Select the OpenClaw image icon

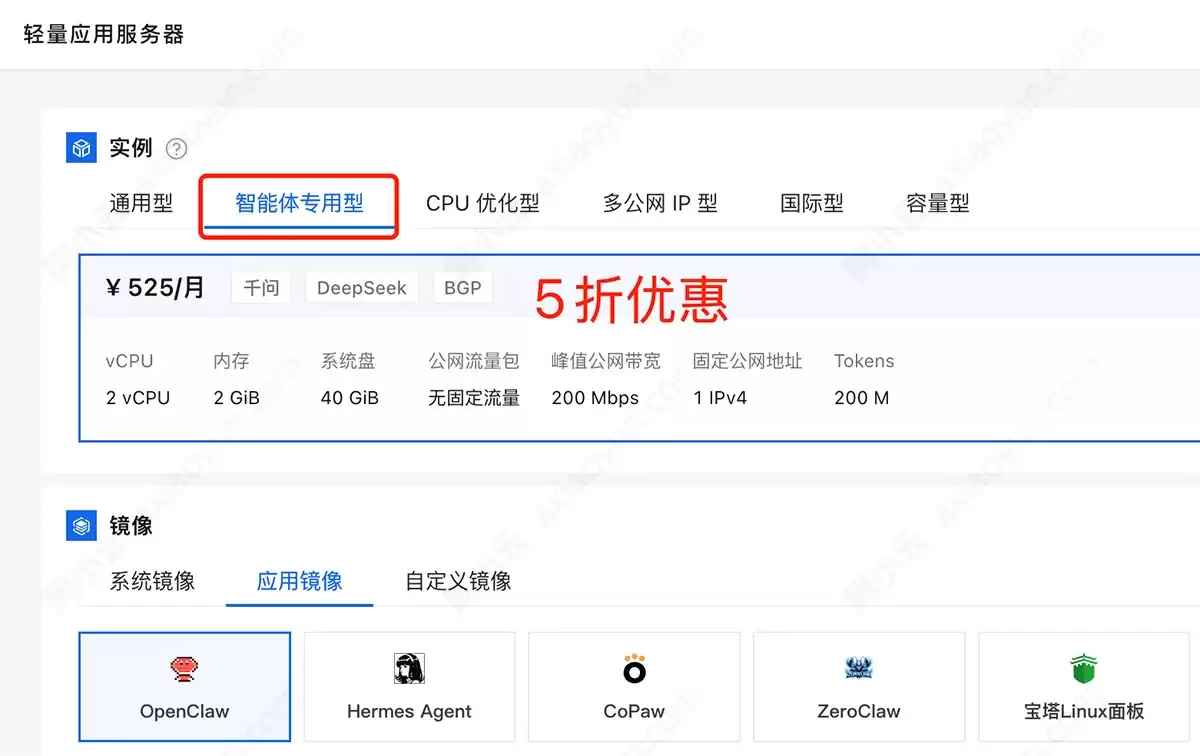(x=184, y=669)
